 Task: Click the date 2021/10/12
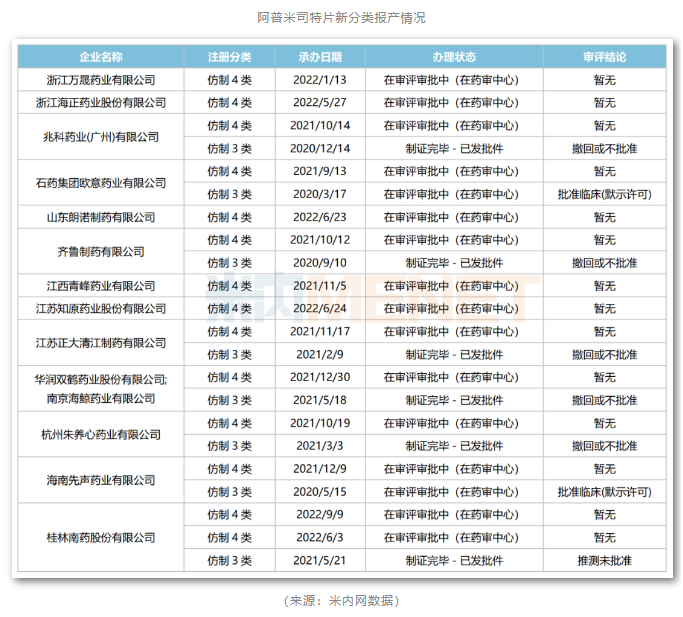pos(320,240)
